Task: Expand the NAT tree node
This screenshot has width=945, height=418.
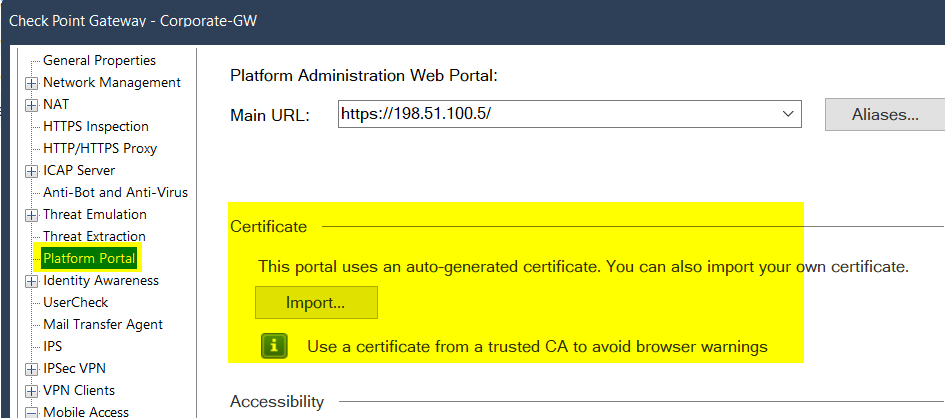Action: (x=31, y=105)
